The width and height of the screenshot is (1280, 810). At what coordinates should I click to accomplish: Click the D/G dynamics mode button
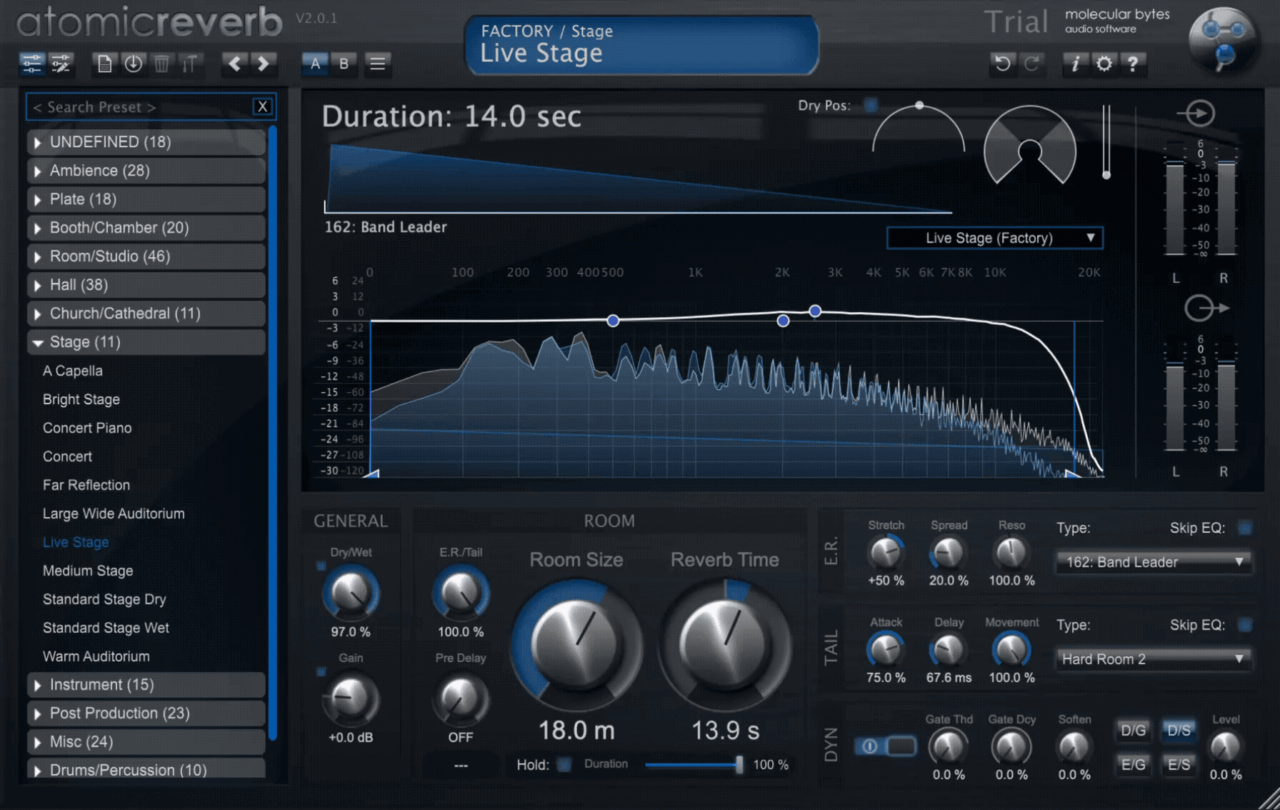[1133, 731]
